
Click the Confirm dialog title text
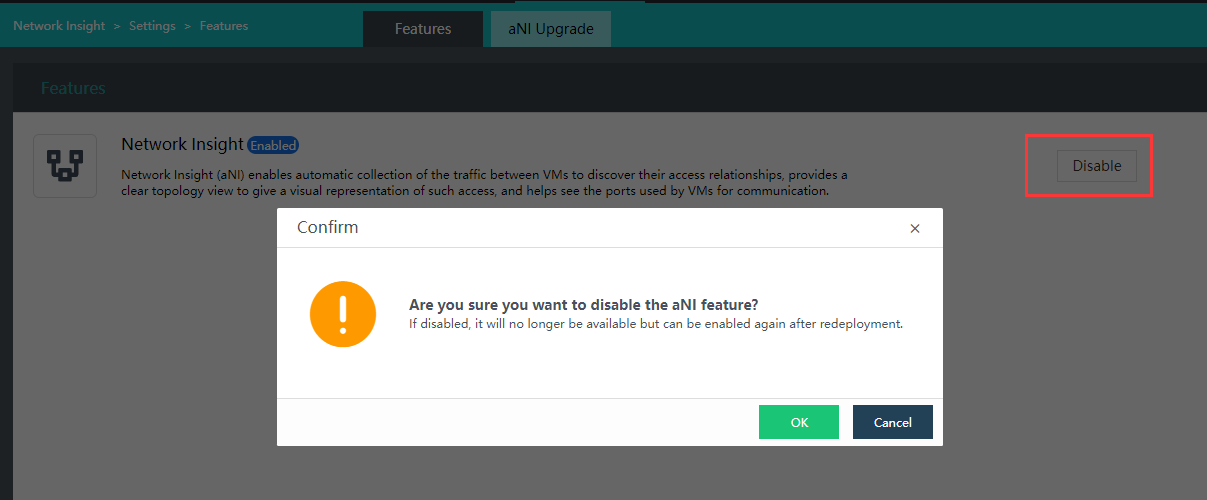328,227
